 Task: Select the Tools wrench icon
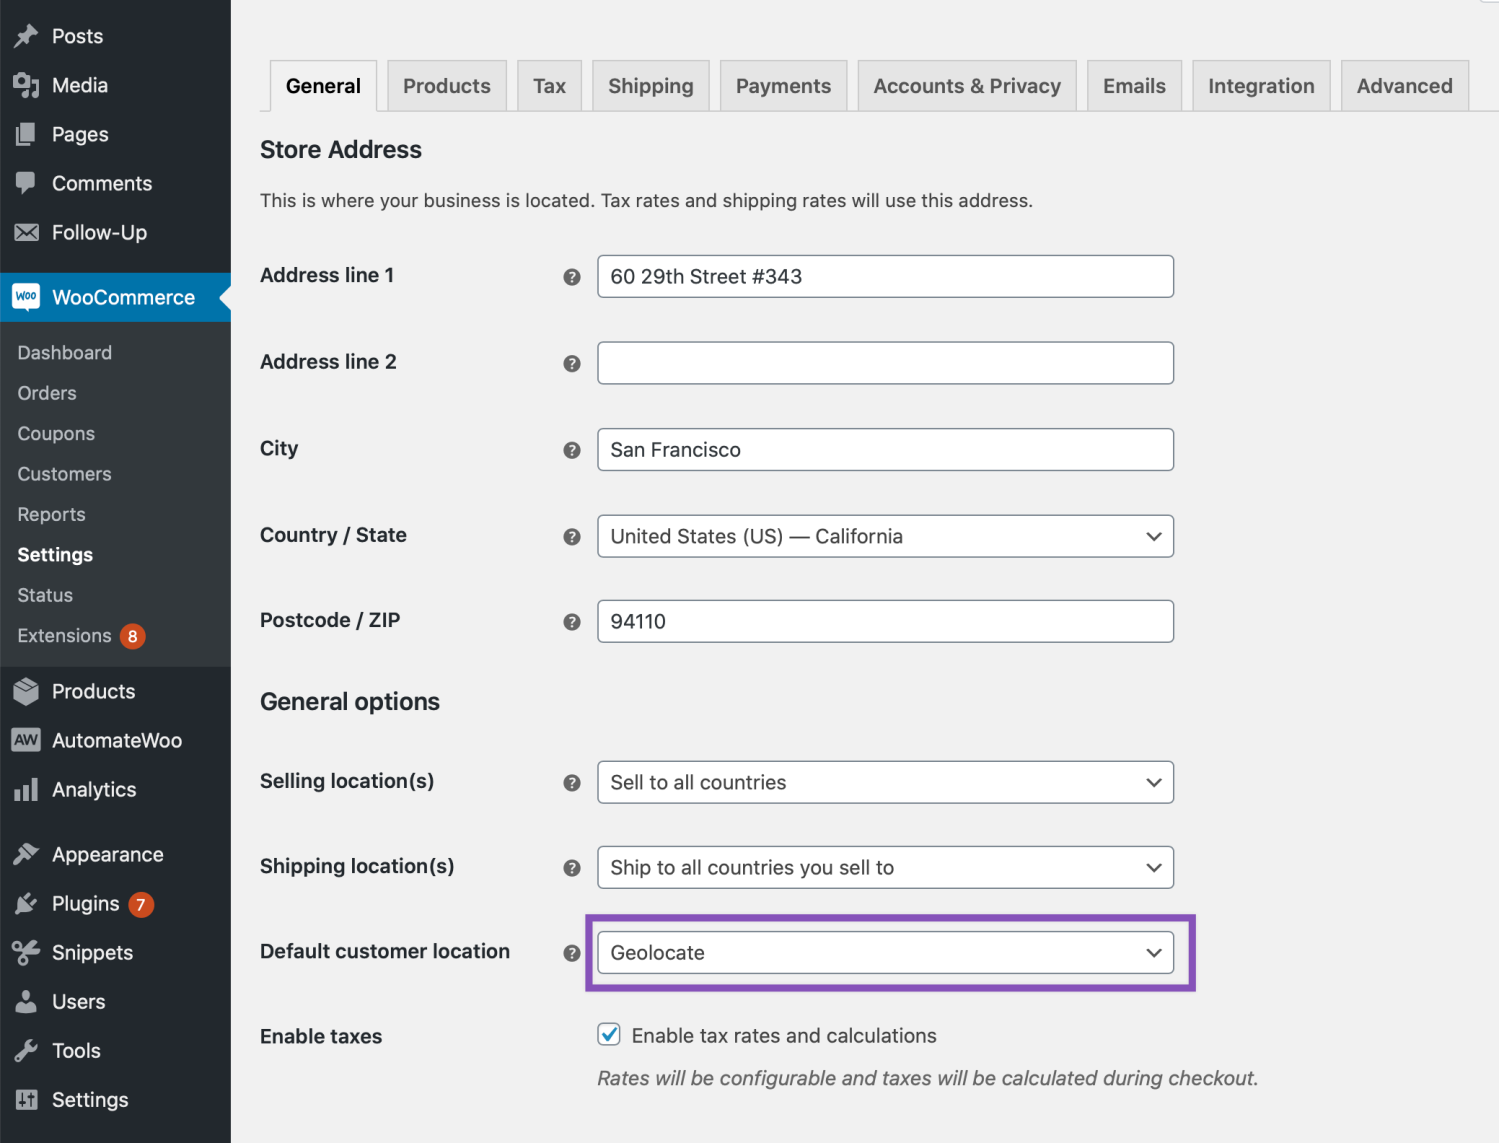pyautogui.click(x=26, y=1050)
